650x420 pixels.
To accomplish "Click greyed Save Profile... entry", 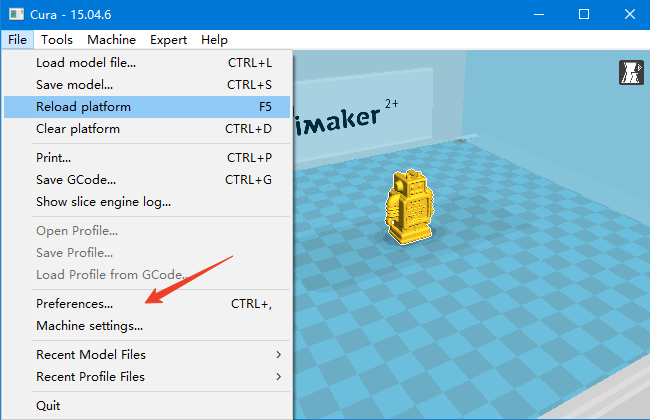I will pyautogui.click(x=147, y=253).
